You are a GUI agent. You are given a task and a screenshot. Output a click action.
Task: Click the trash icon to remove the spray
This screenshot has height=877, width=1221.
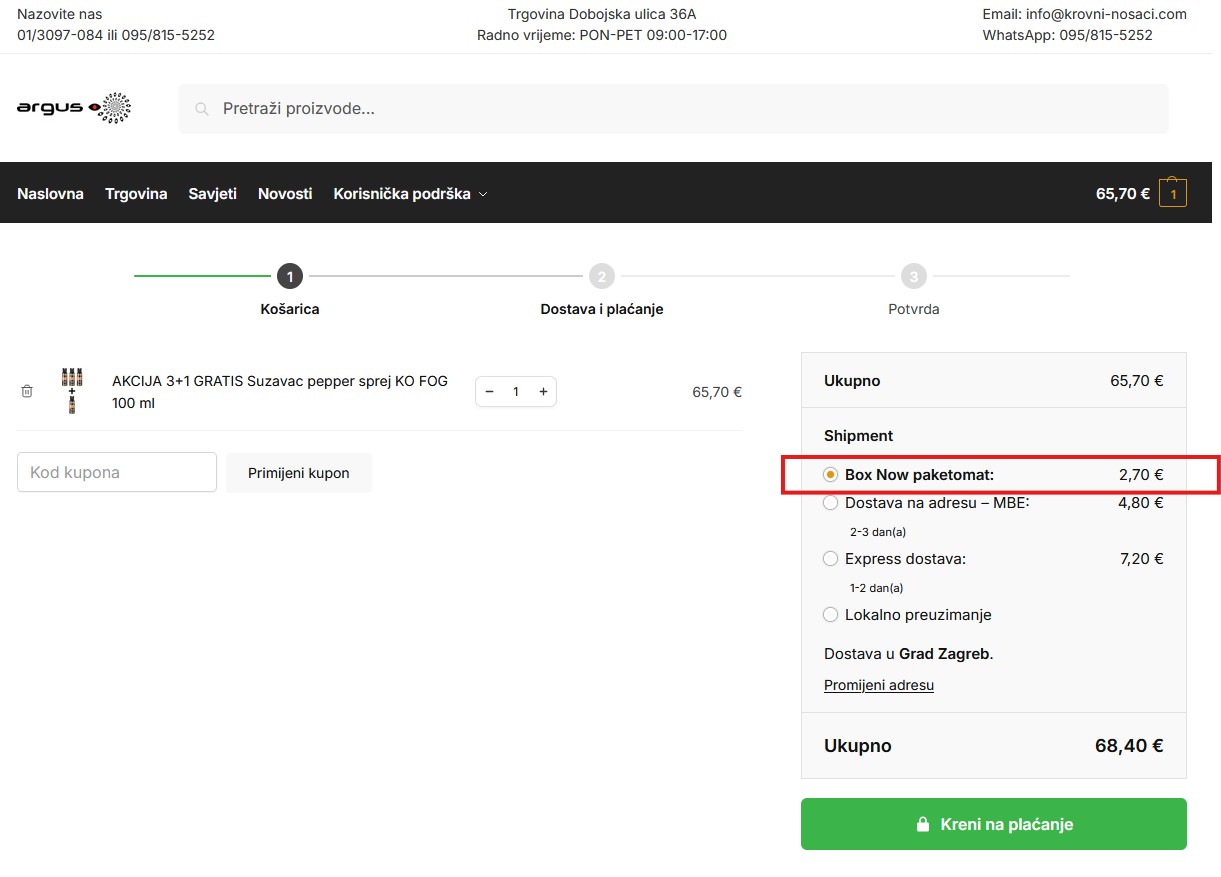26,391
